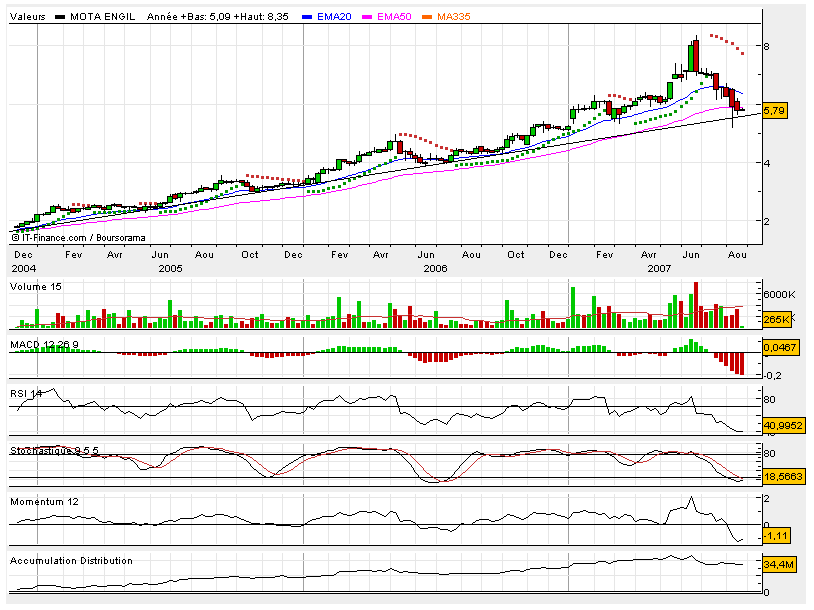The width and height of the screenshot is (814, 610).
Task: Select the 'MA335' legend label
Action: click(x=454, y=17)
